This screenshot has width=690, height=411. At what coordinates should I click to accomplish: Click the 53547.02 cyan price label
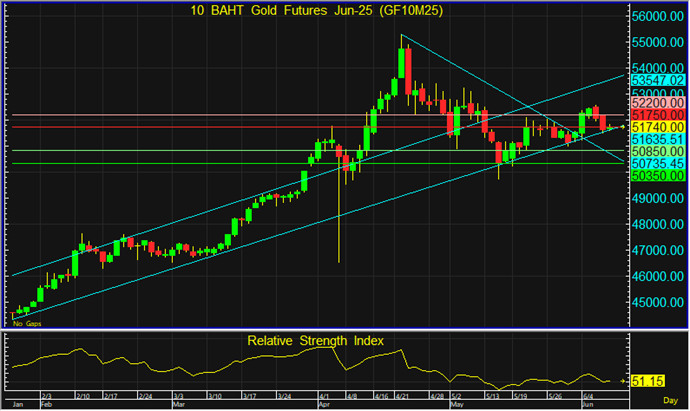click(x=658, y=81)
